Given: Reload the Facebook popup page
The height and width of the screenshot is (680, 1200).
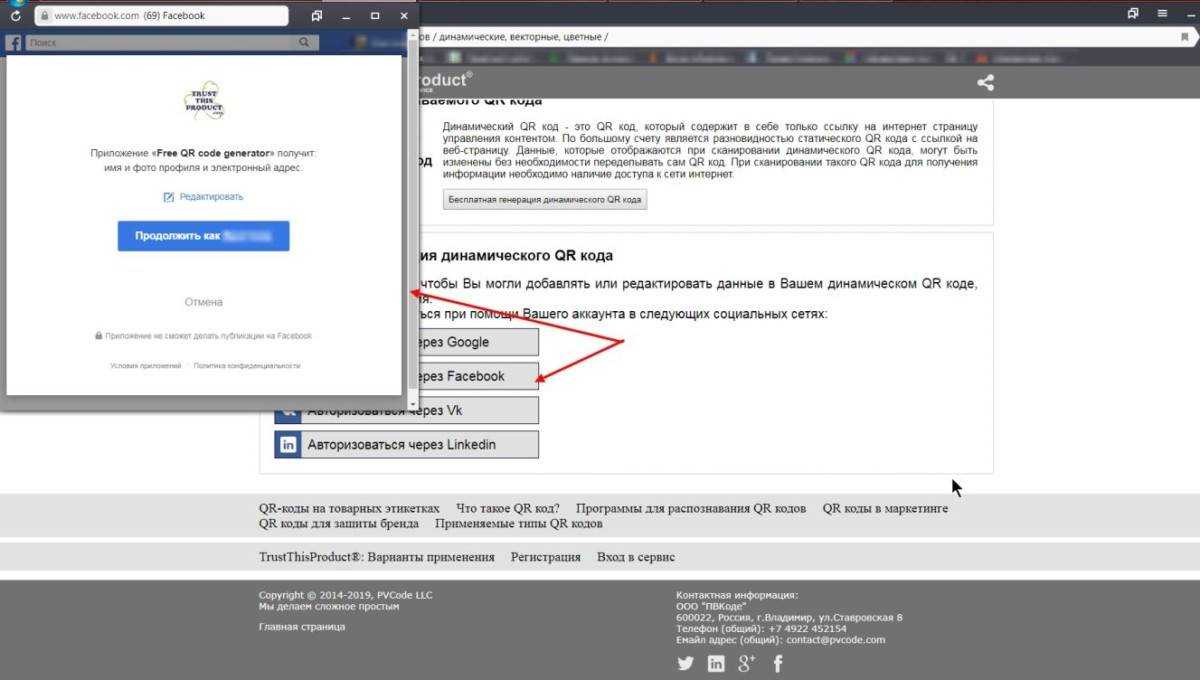Looking at the screenshot, I should click(16, 16).
